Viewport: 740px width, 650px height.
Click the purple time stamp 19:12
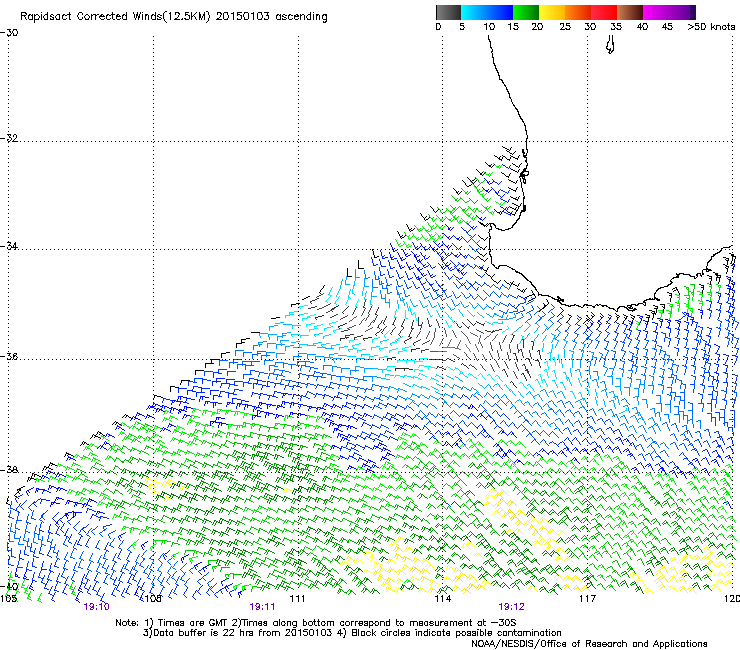[x=512, y=607]
